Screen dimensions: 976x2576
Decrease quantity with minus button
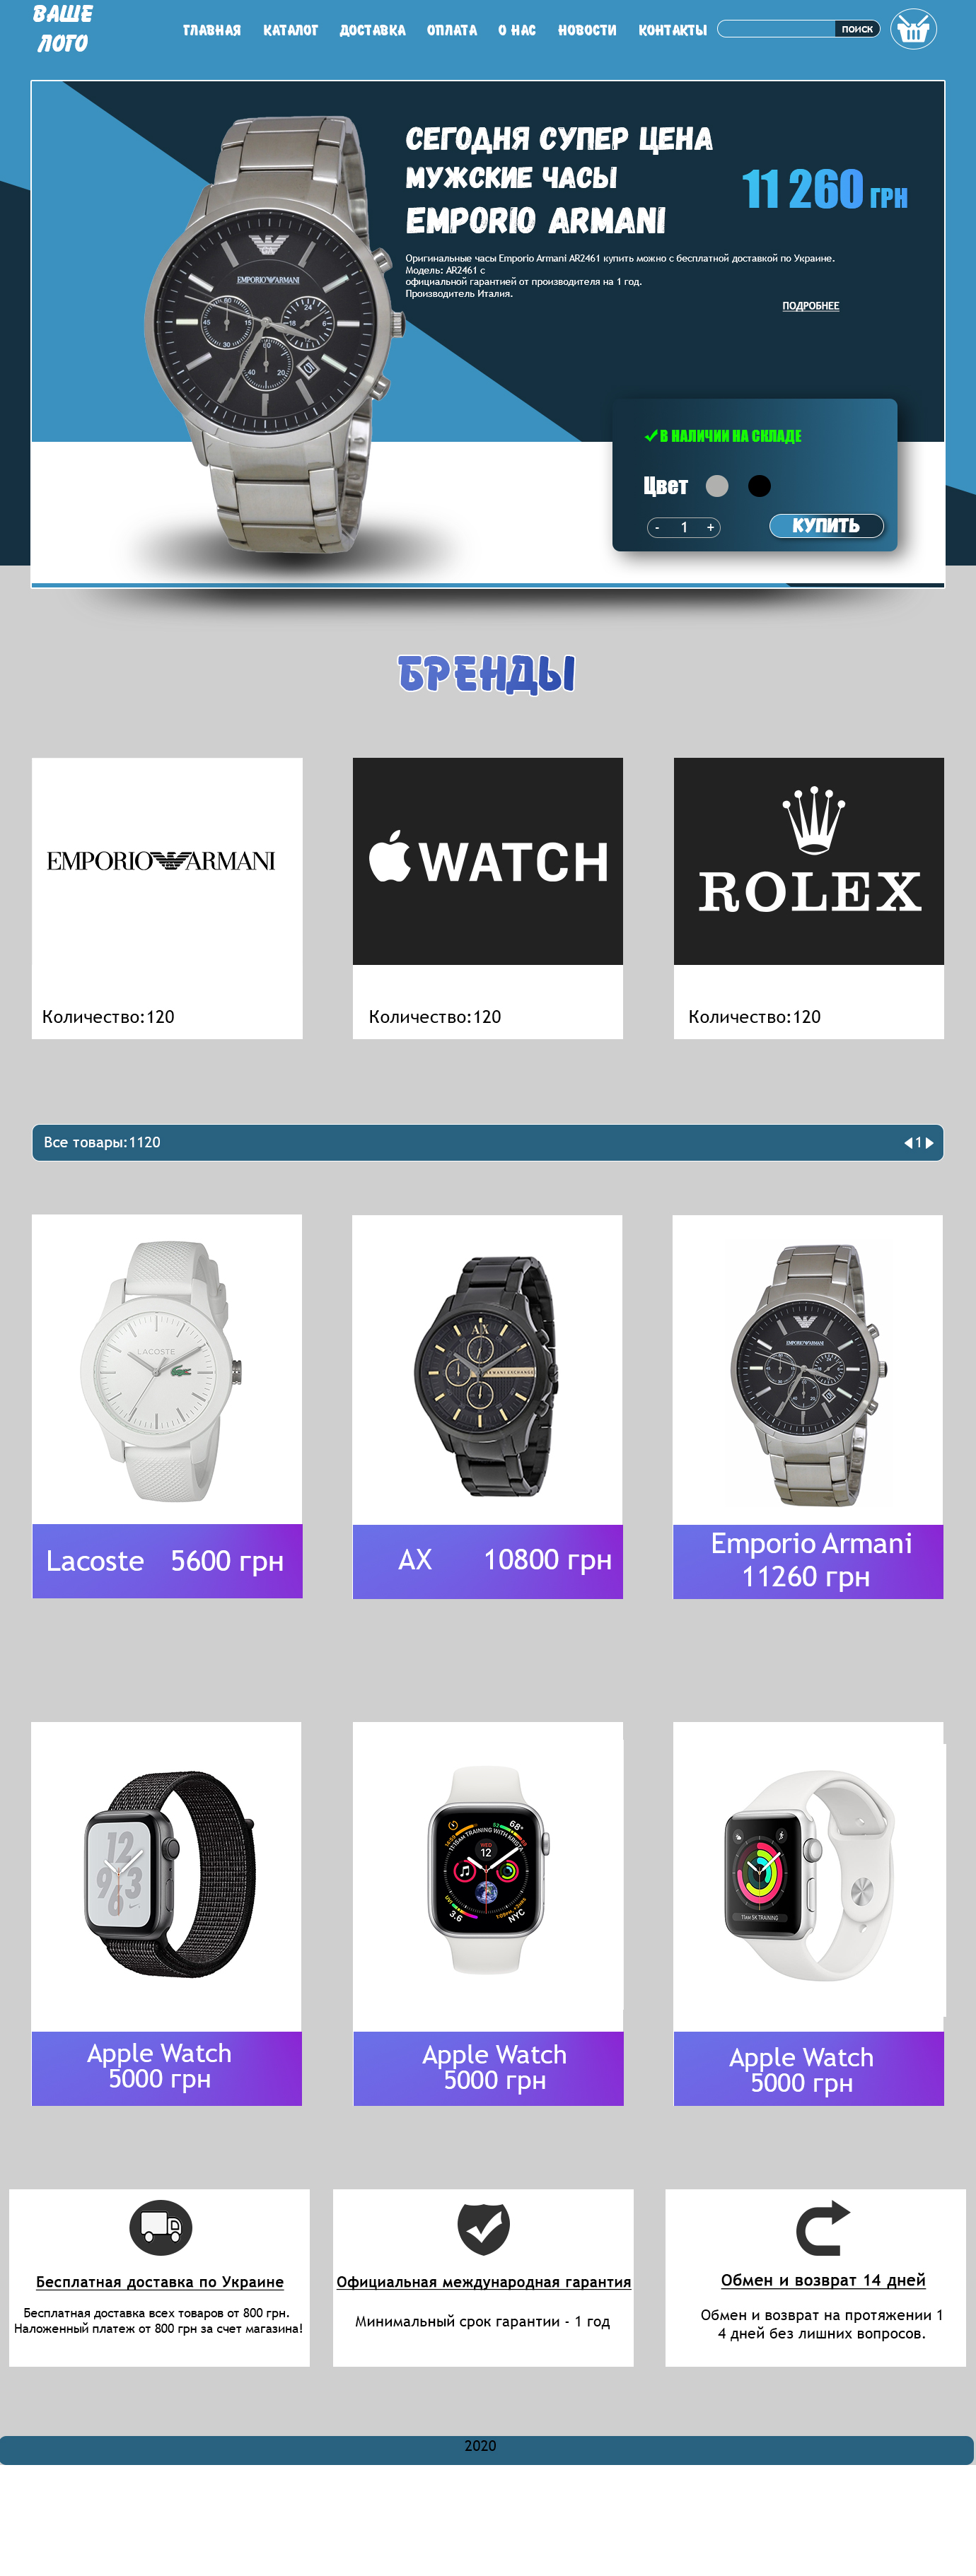pos(657,527)
